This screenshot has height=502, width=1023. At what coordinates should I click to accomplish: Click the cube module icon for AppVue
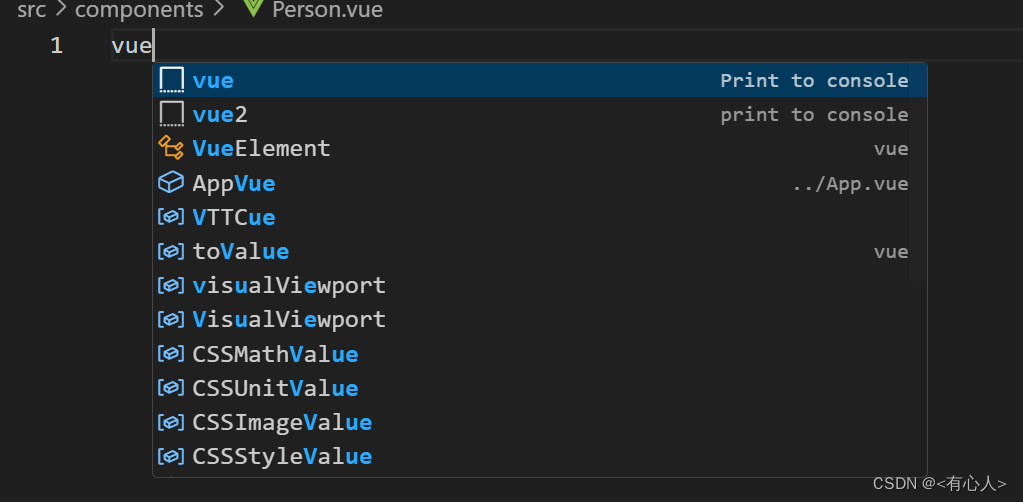(171, 183)
